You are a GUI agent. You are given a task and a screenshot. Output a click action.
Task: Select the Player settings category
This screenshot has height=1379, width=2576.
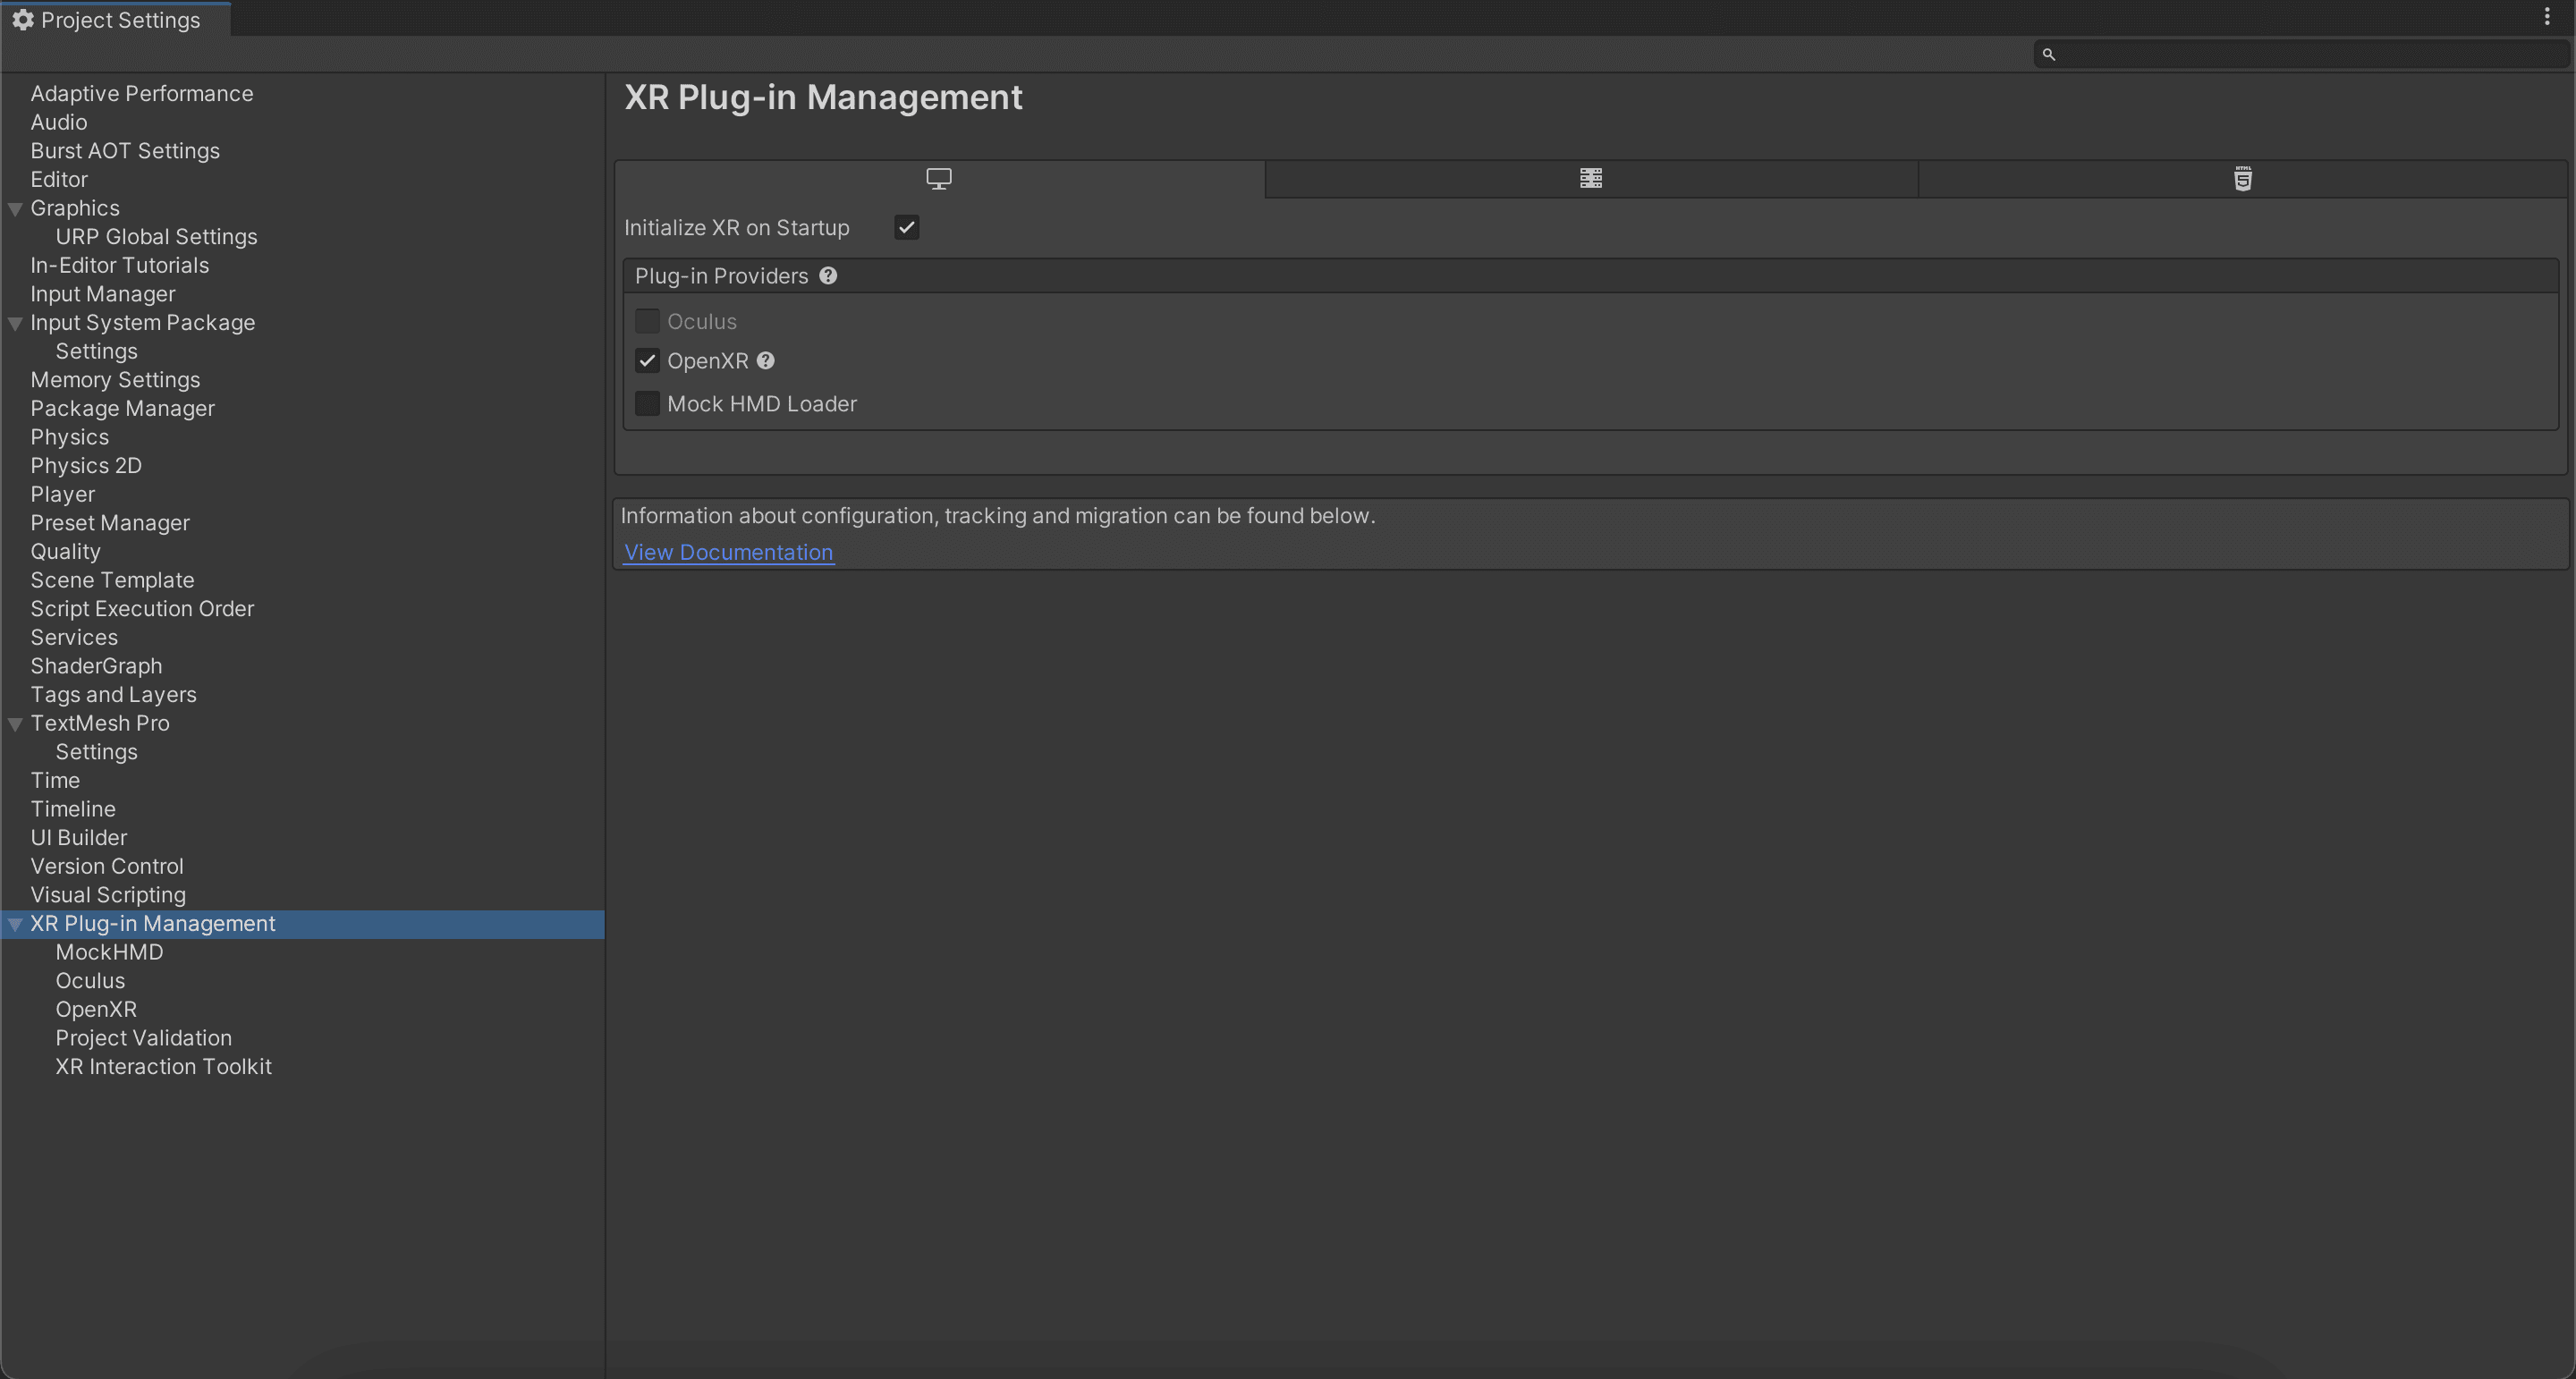click(x=62, y=495)
